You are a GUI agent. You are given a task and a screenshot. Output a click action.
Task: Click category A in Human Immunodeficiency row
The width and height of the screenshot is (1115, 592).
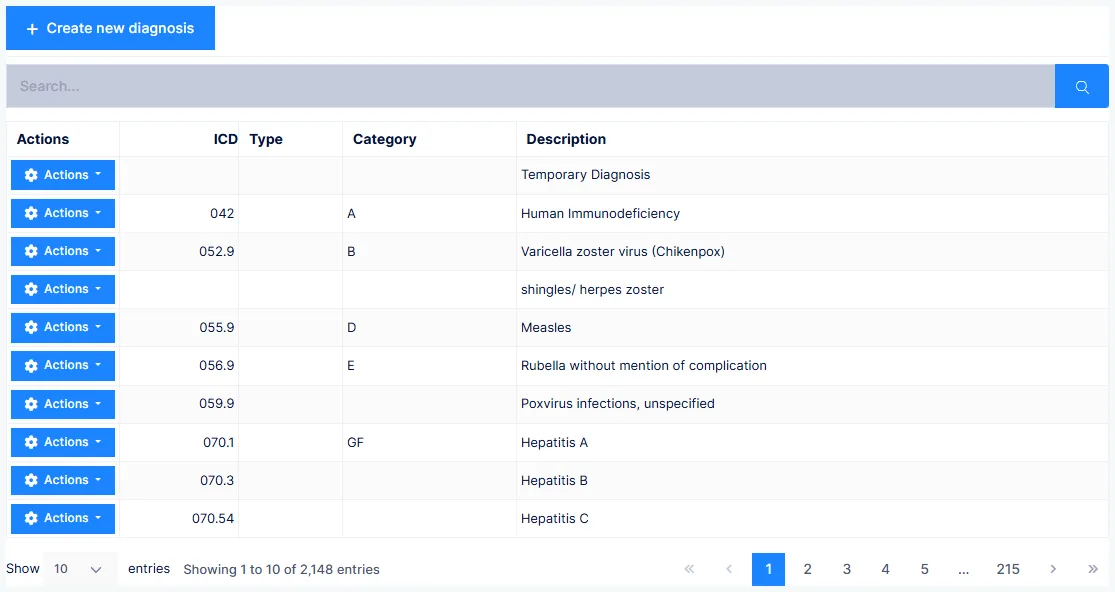[351, 213]
